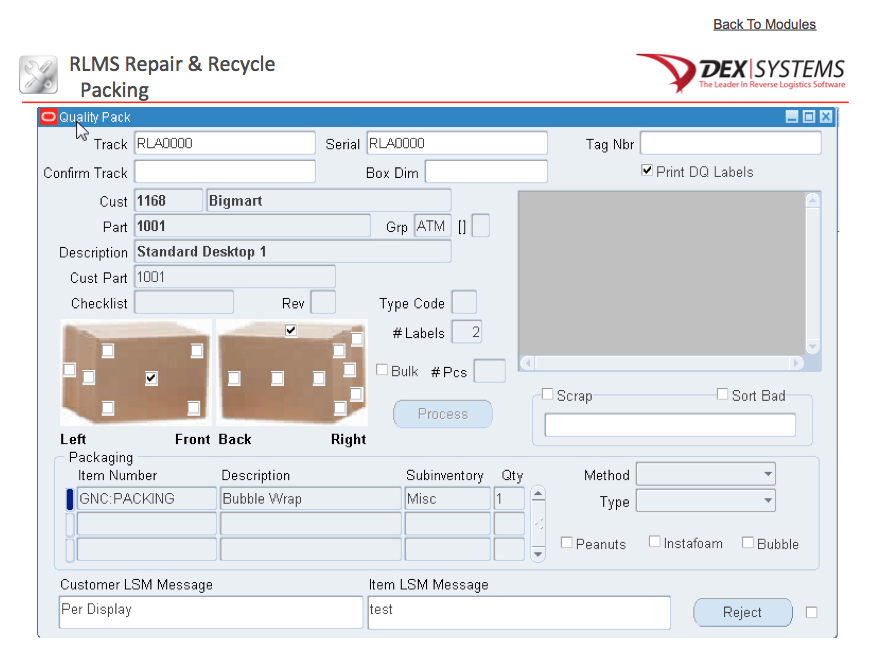The width and height of the screenshot is (883, 661).
Task: Open the Quality Pack window menu icon
Action: [x=47, y=117]
